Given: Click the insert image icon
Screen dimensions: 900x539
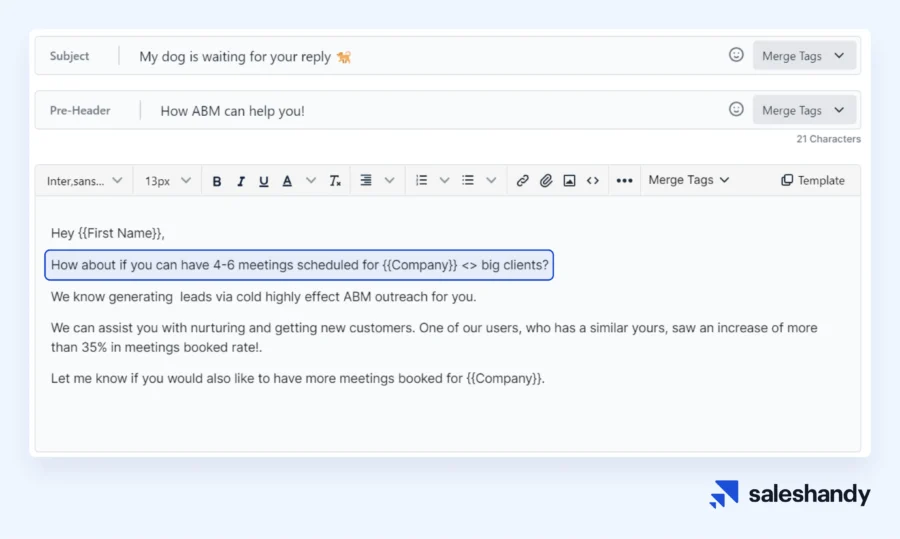Looking at the screenshot, I should tap(569, 181).
